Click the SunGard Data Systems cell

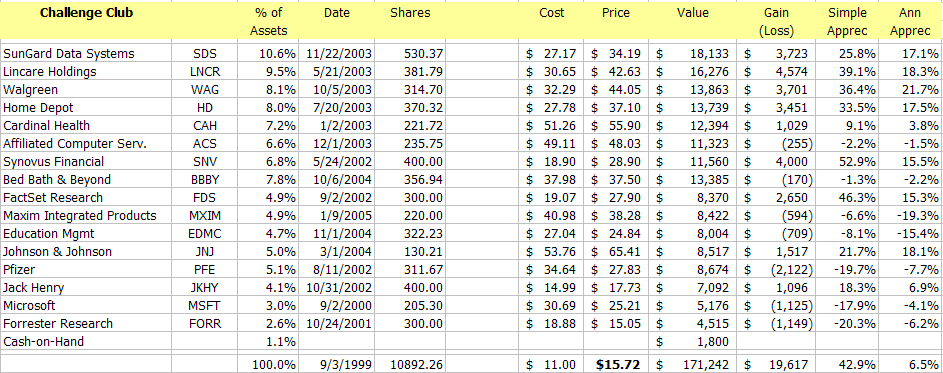pyautogui.click(x=86, y=54)
